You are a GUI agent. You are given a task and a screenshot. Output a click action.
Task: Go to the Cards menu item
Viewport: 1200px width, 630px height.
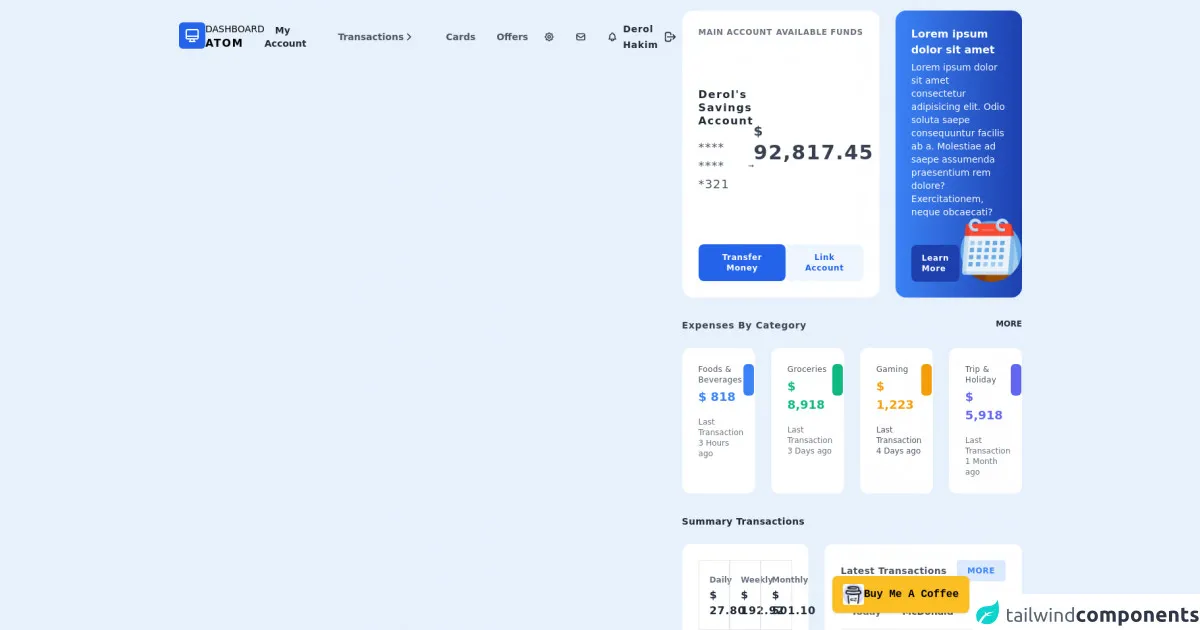click(x=460, y=37)
